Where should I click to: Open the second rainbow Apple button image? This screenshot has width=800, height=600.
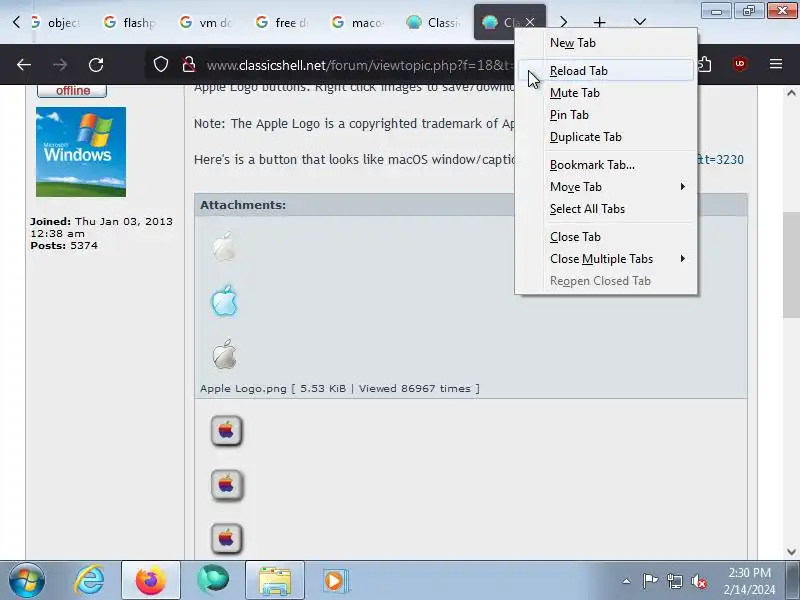pos(227,484)
